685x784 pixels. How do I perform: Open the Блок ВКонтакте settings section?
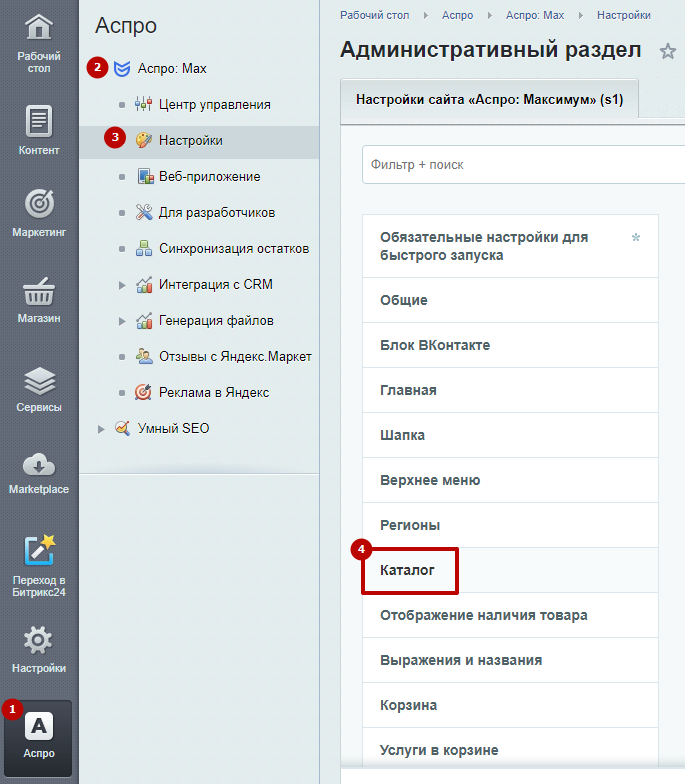coord(510,345)
